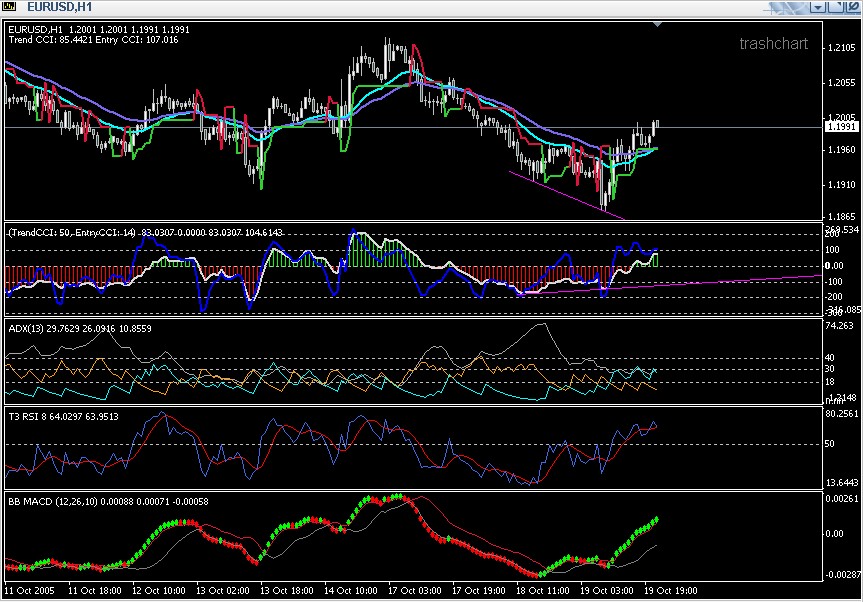Click the 0.00261 MACD scale value
Image resolution: width=863 pixels, height=602 pixels.
tap(842, 499)
